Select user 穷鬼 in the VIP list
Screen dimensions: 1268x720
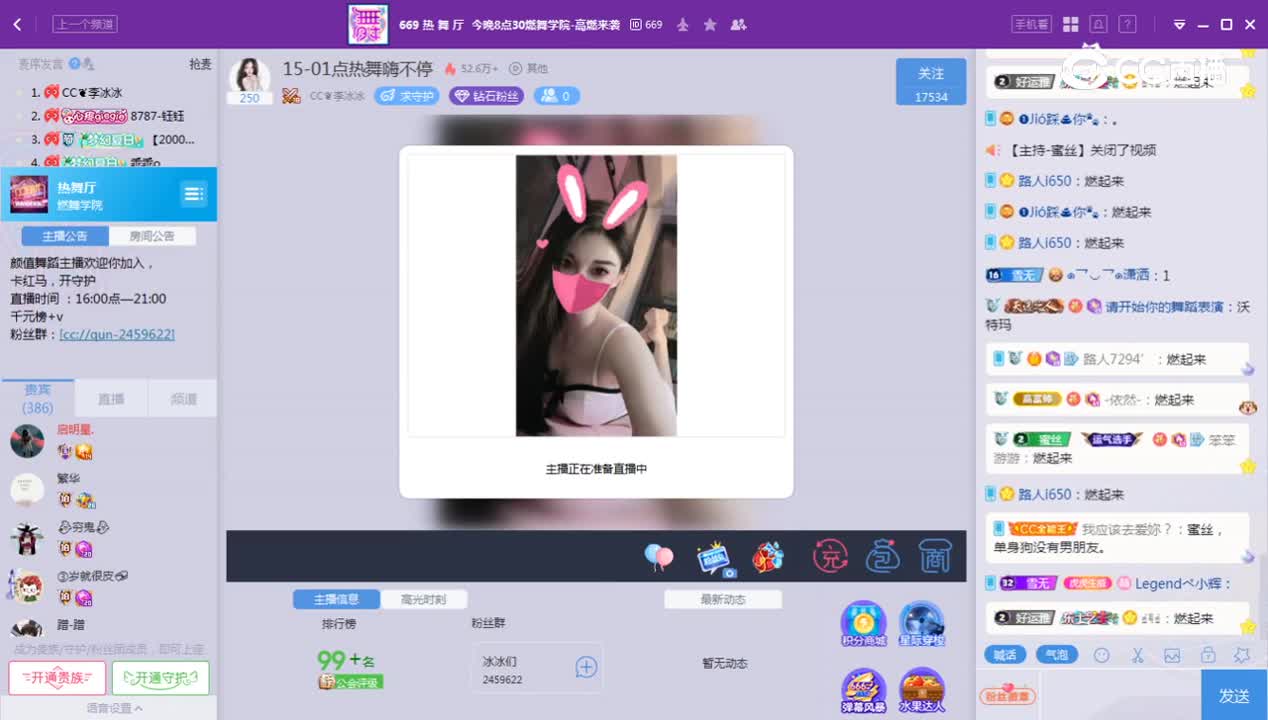(83, 527)
